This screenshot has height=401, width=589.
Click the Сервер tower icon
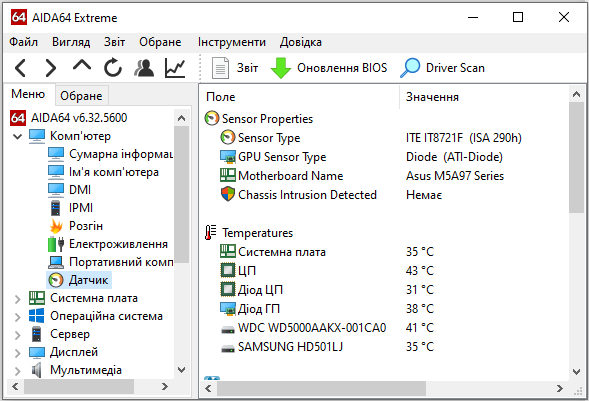pos(36,334)
